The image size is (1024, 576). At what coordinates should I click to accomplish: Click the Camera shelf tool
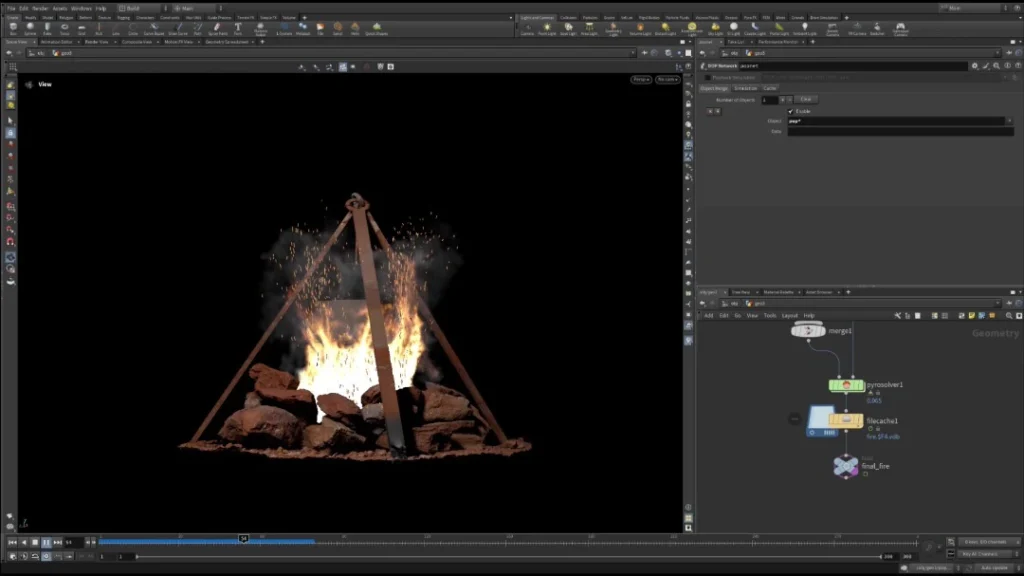pos(527,29)
